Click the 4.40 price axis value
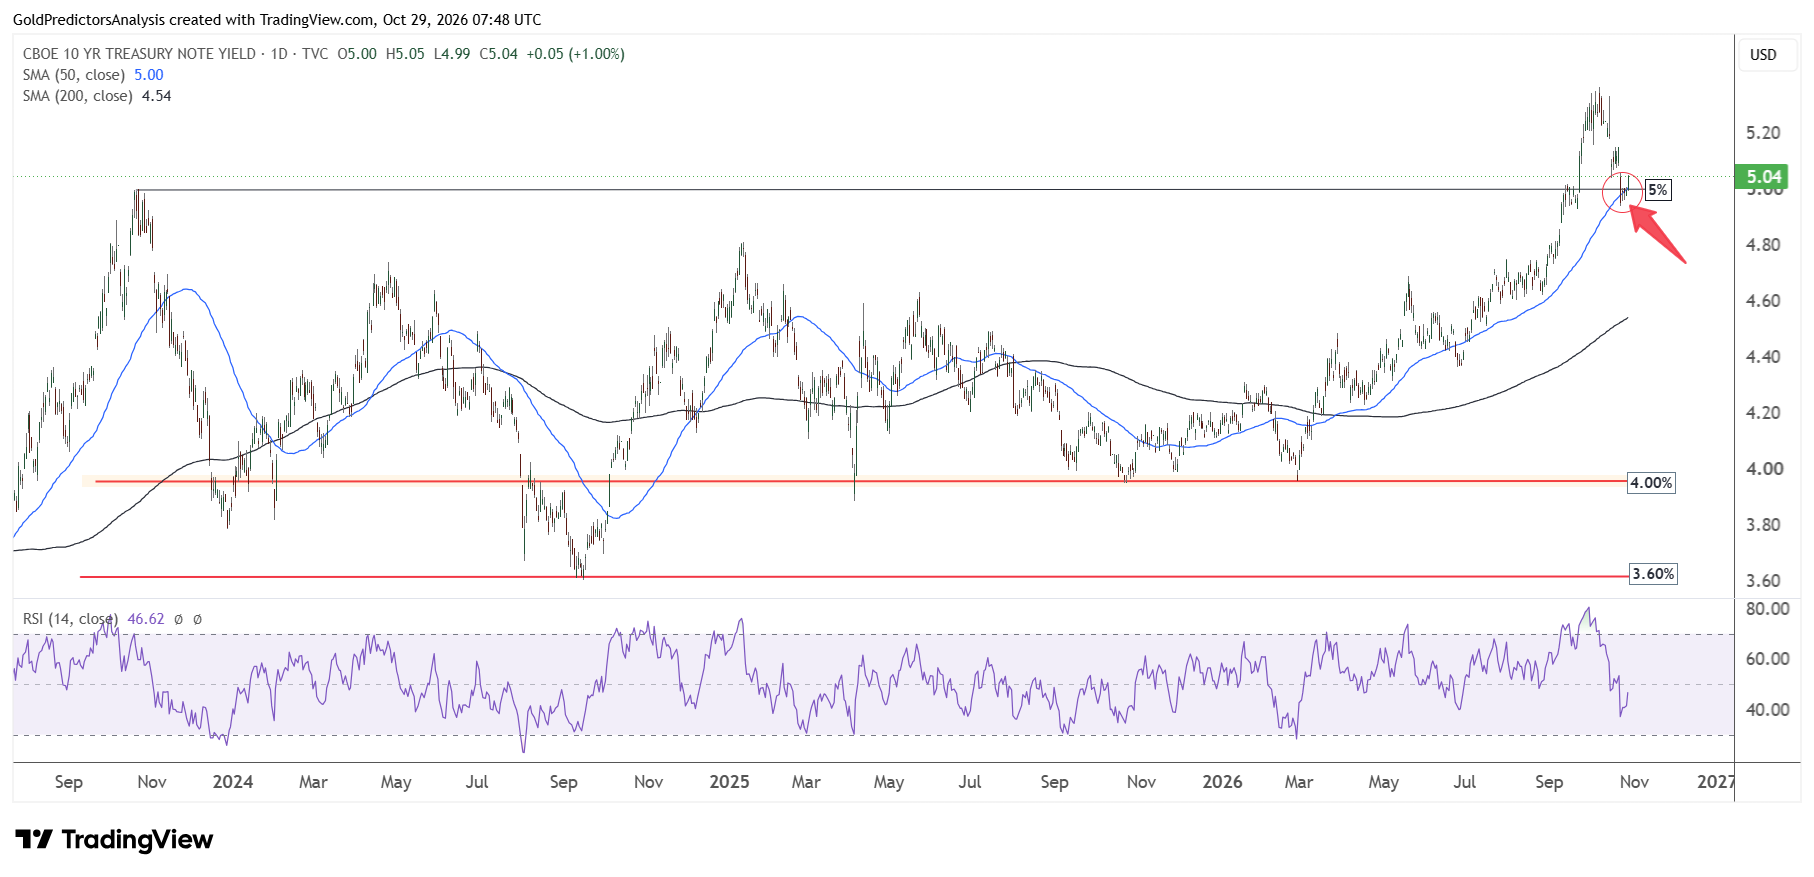The image size is (1814, 877). pyautogui.click(x=1763, y=357)
